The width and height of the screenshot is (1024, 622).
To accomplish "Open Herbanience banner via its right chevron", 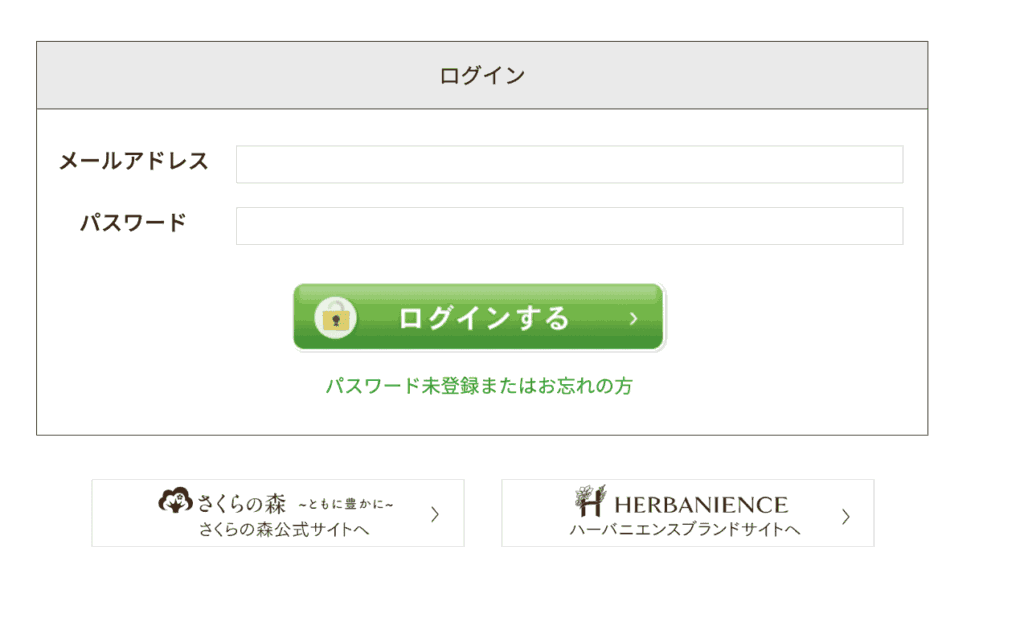I will coord(846,517).
